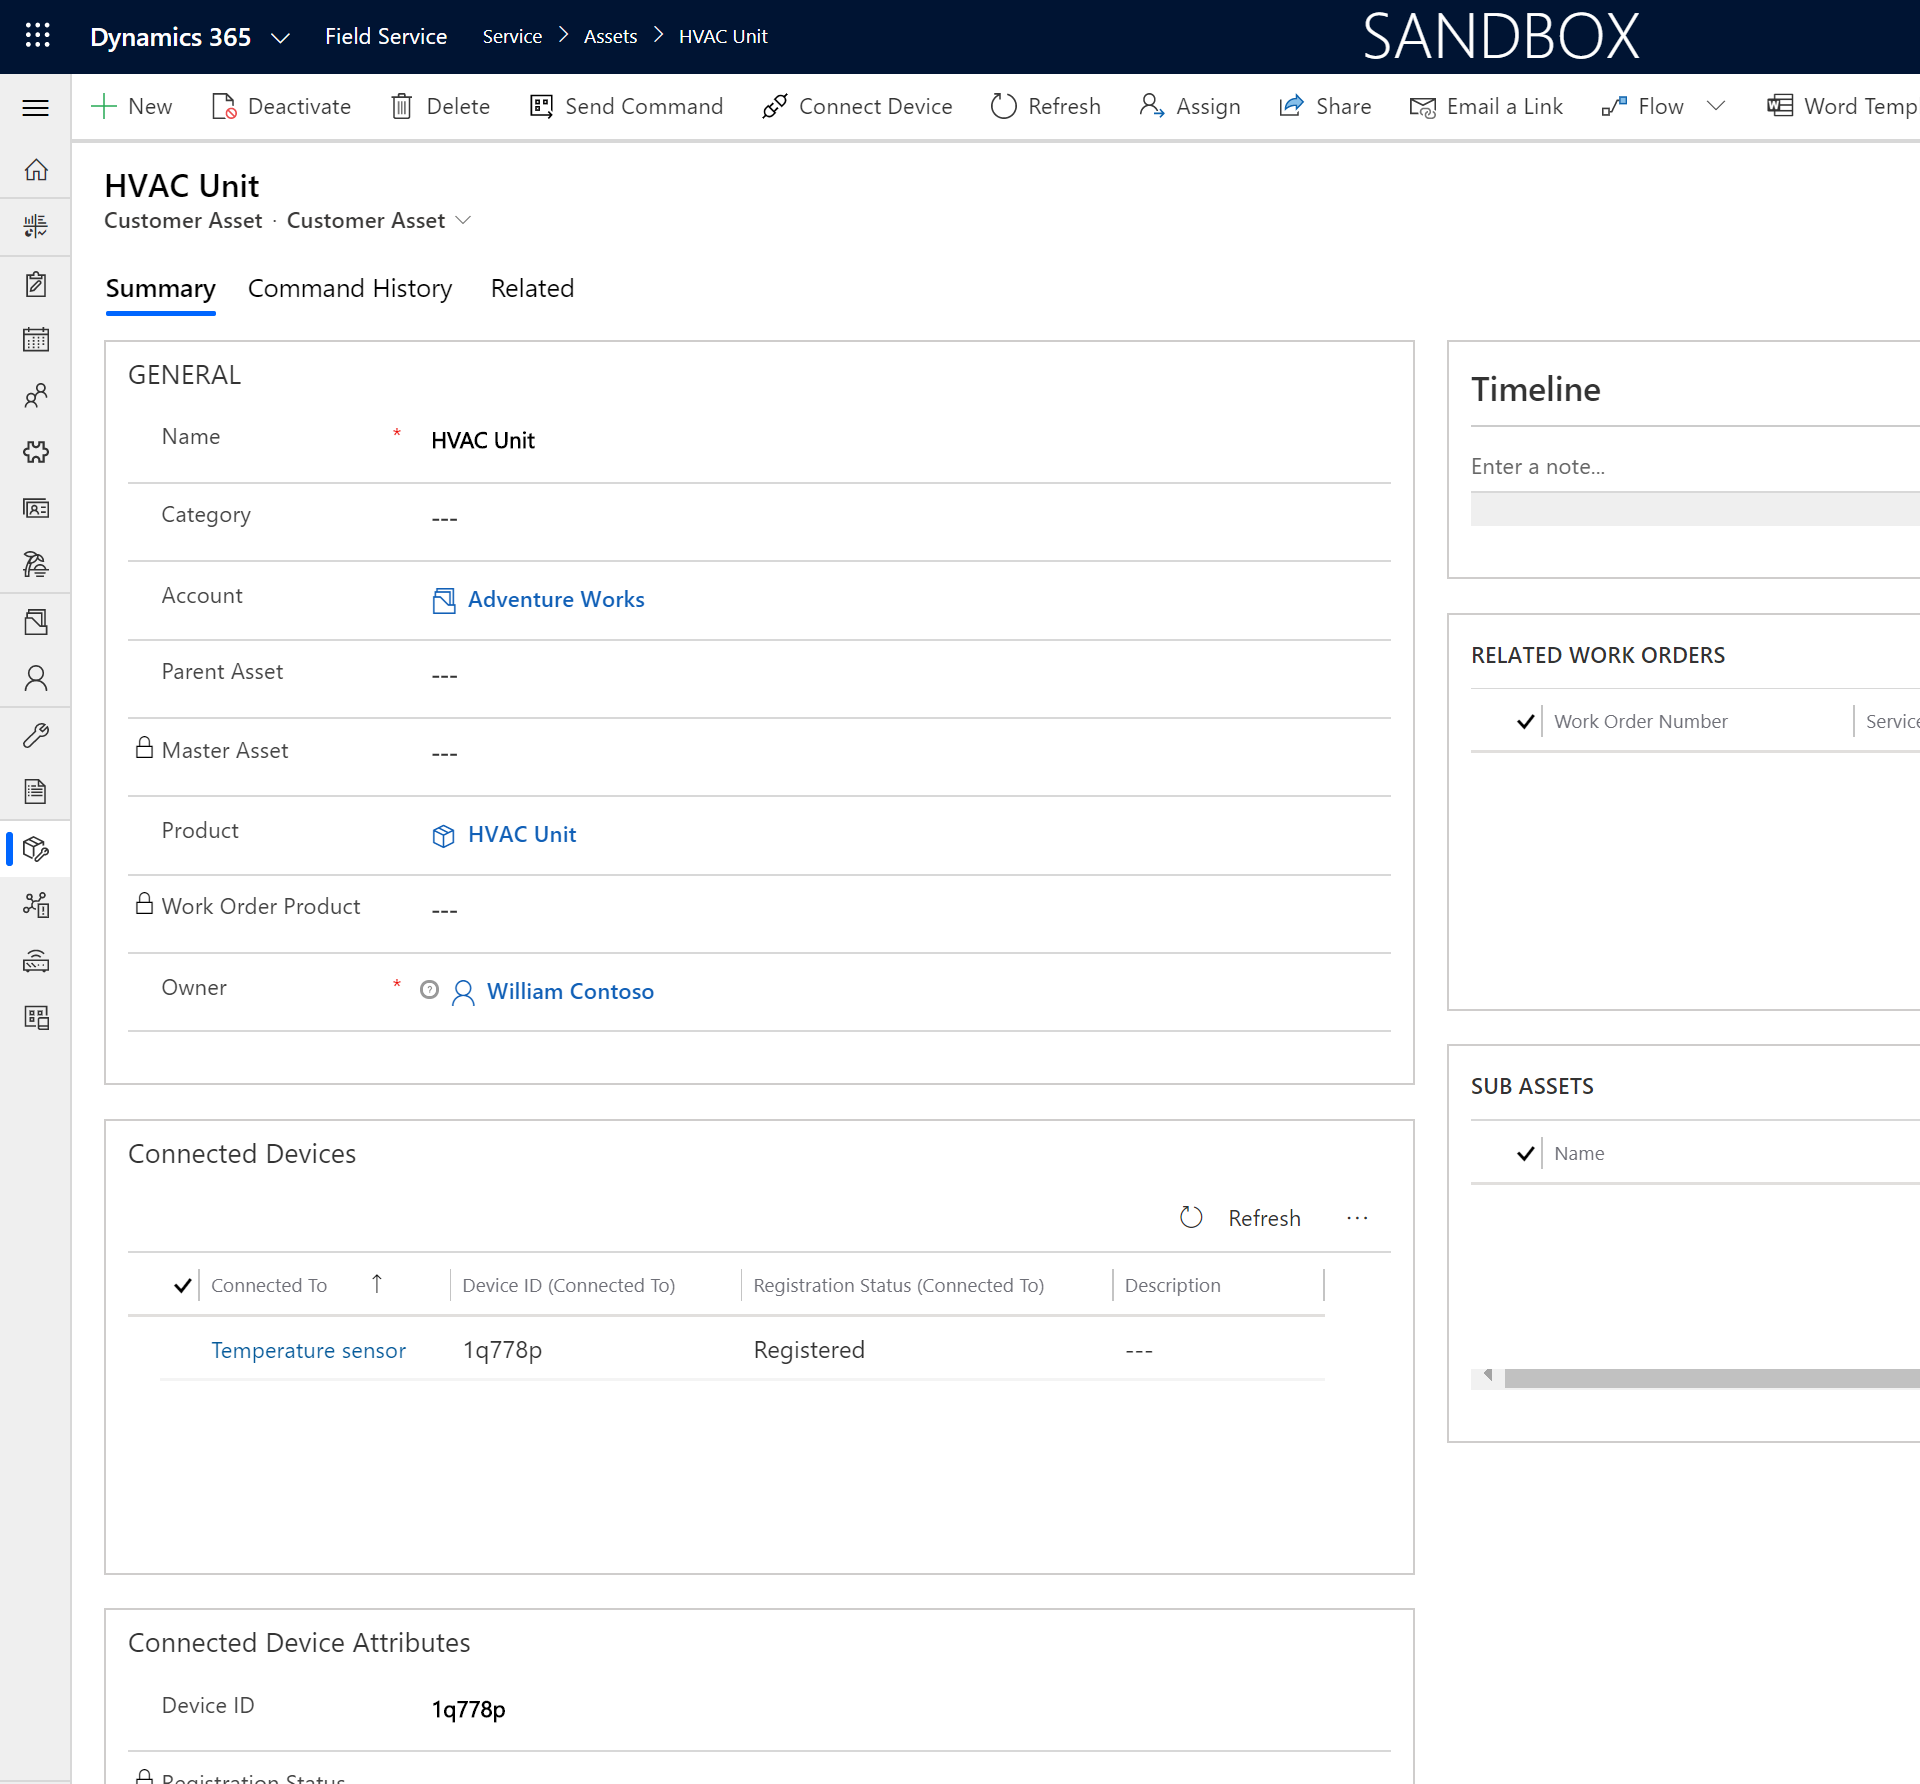Assign the record to another user
Image resolution: width=1920 pixels, height=1784 pixels.
(1190, 106)
